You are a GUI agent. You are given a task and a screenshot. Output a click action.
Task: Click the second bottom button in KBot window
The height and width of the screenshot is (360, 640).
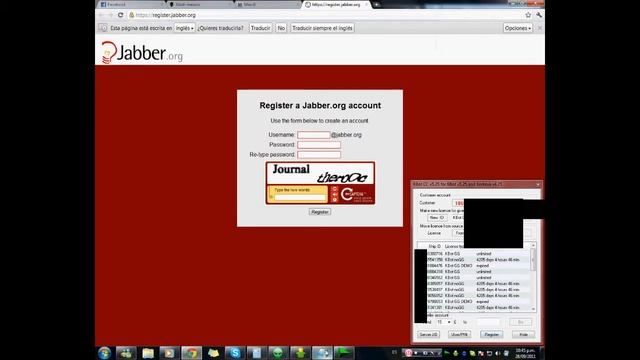pyautogui.click(x=459, y=334)
